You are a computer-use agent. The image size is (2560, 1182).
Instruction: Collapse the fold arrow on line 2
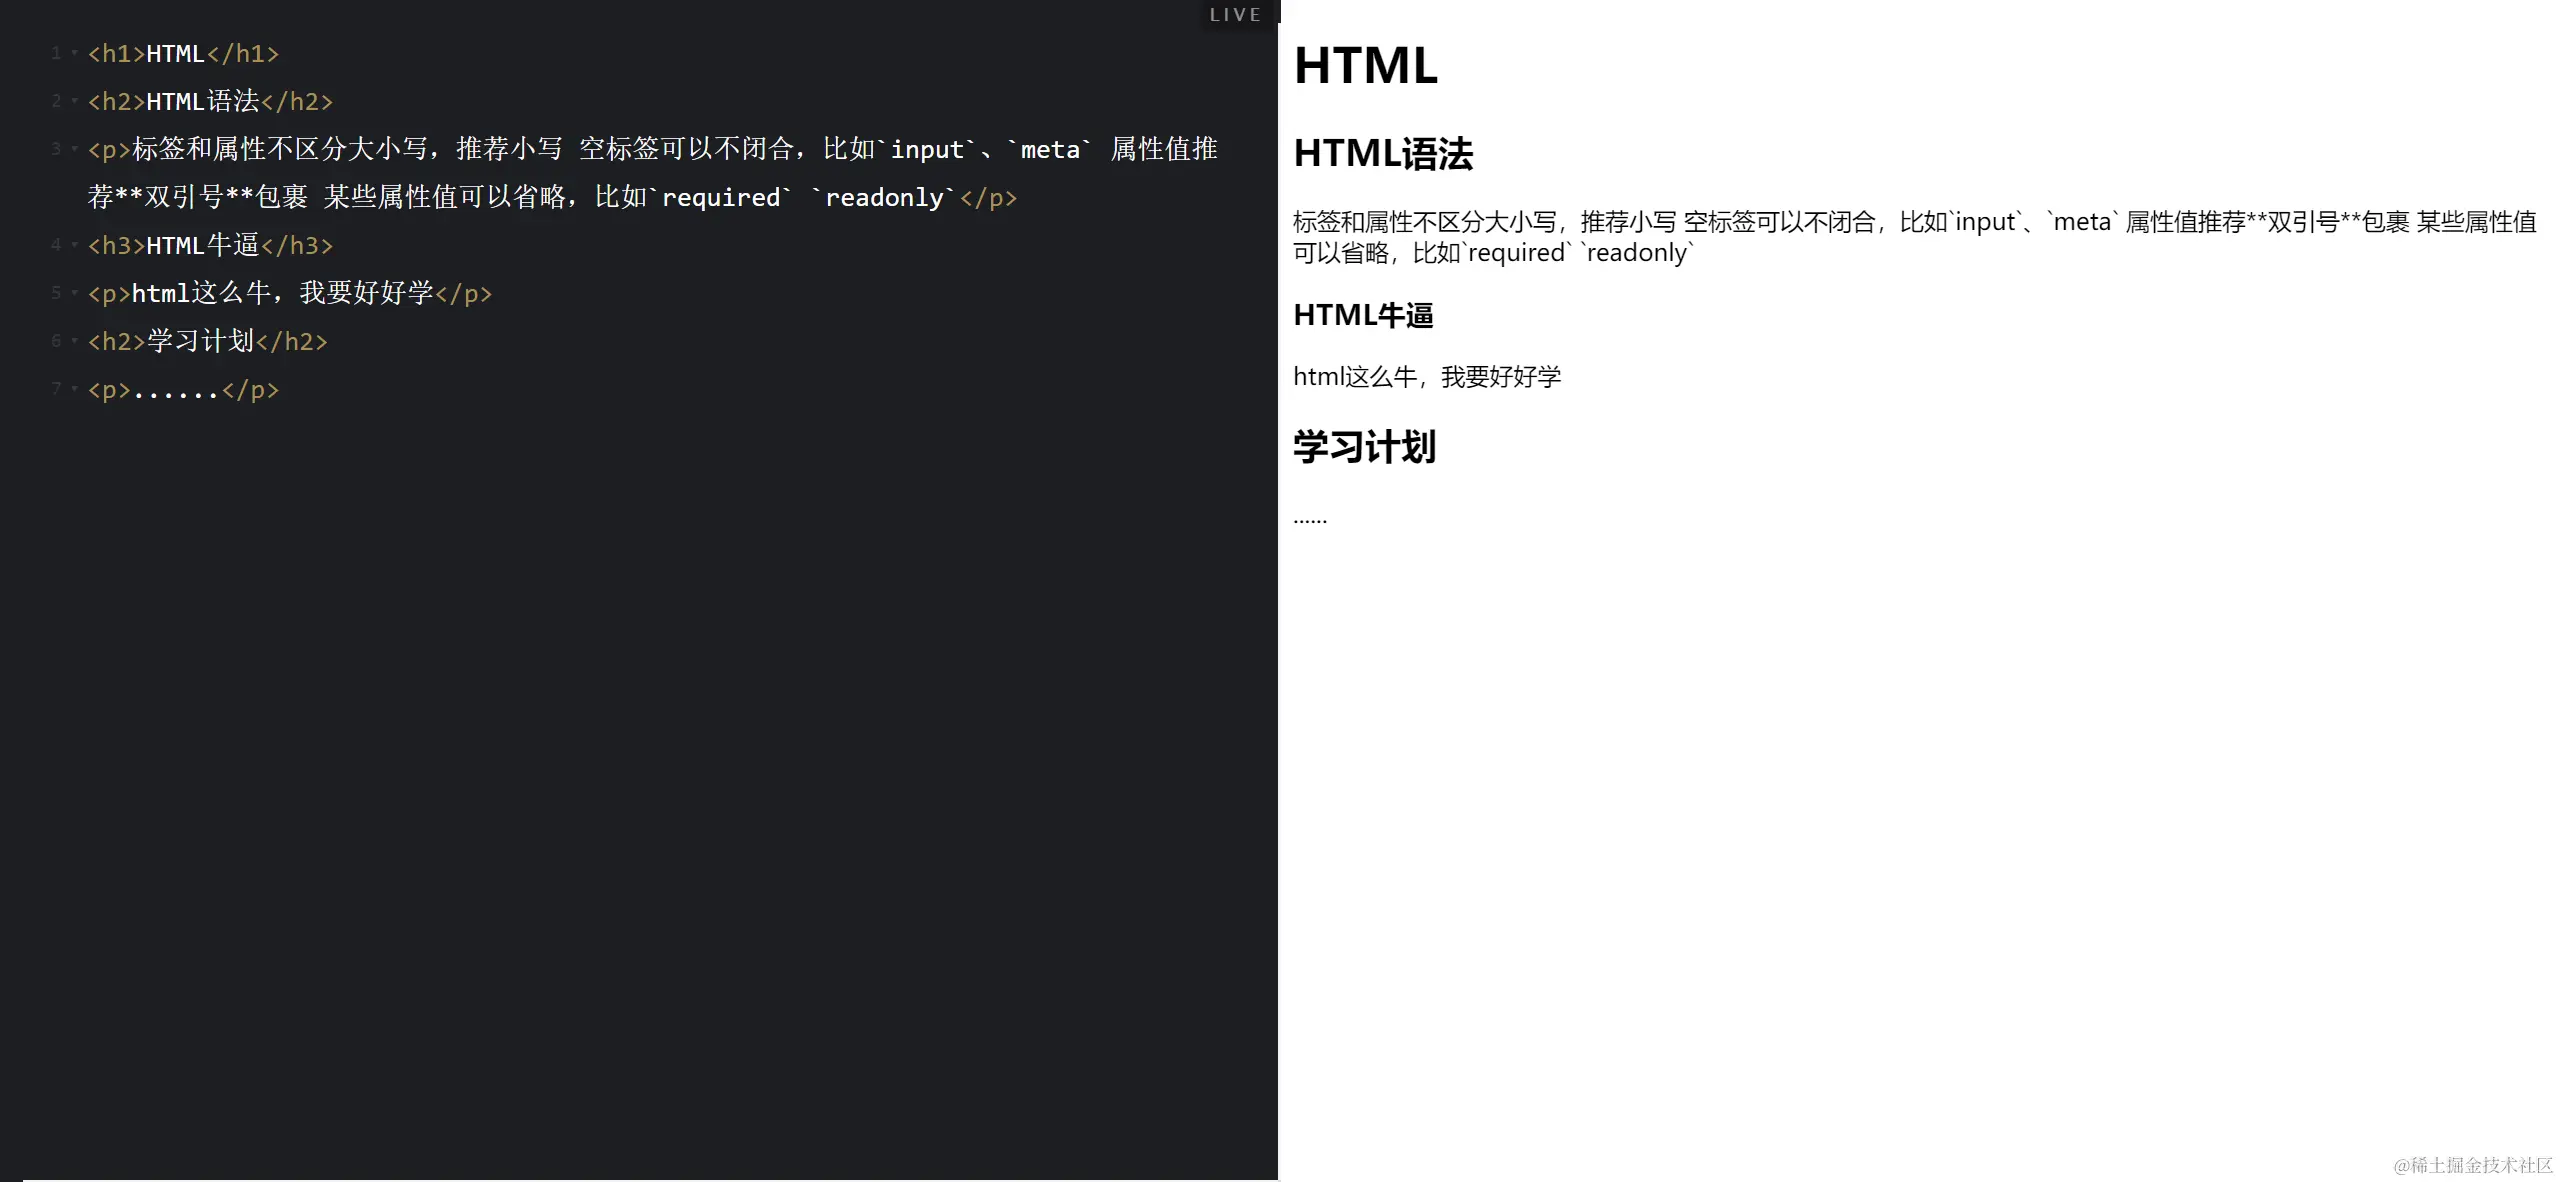[x=74, y=101]
